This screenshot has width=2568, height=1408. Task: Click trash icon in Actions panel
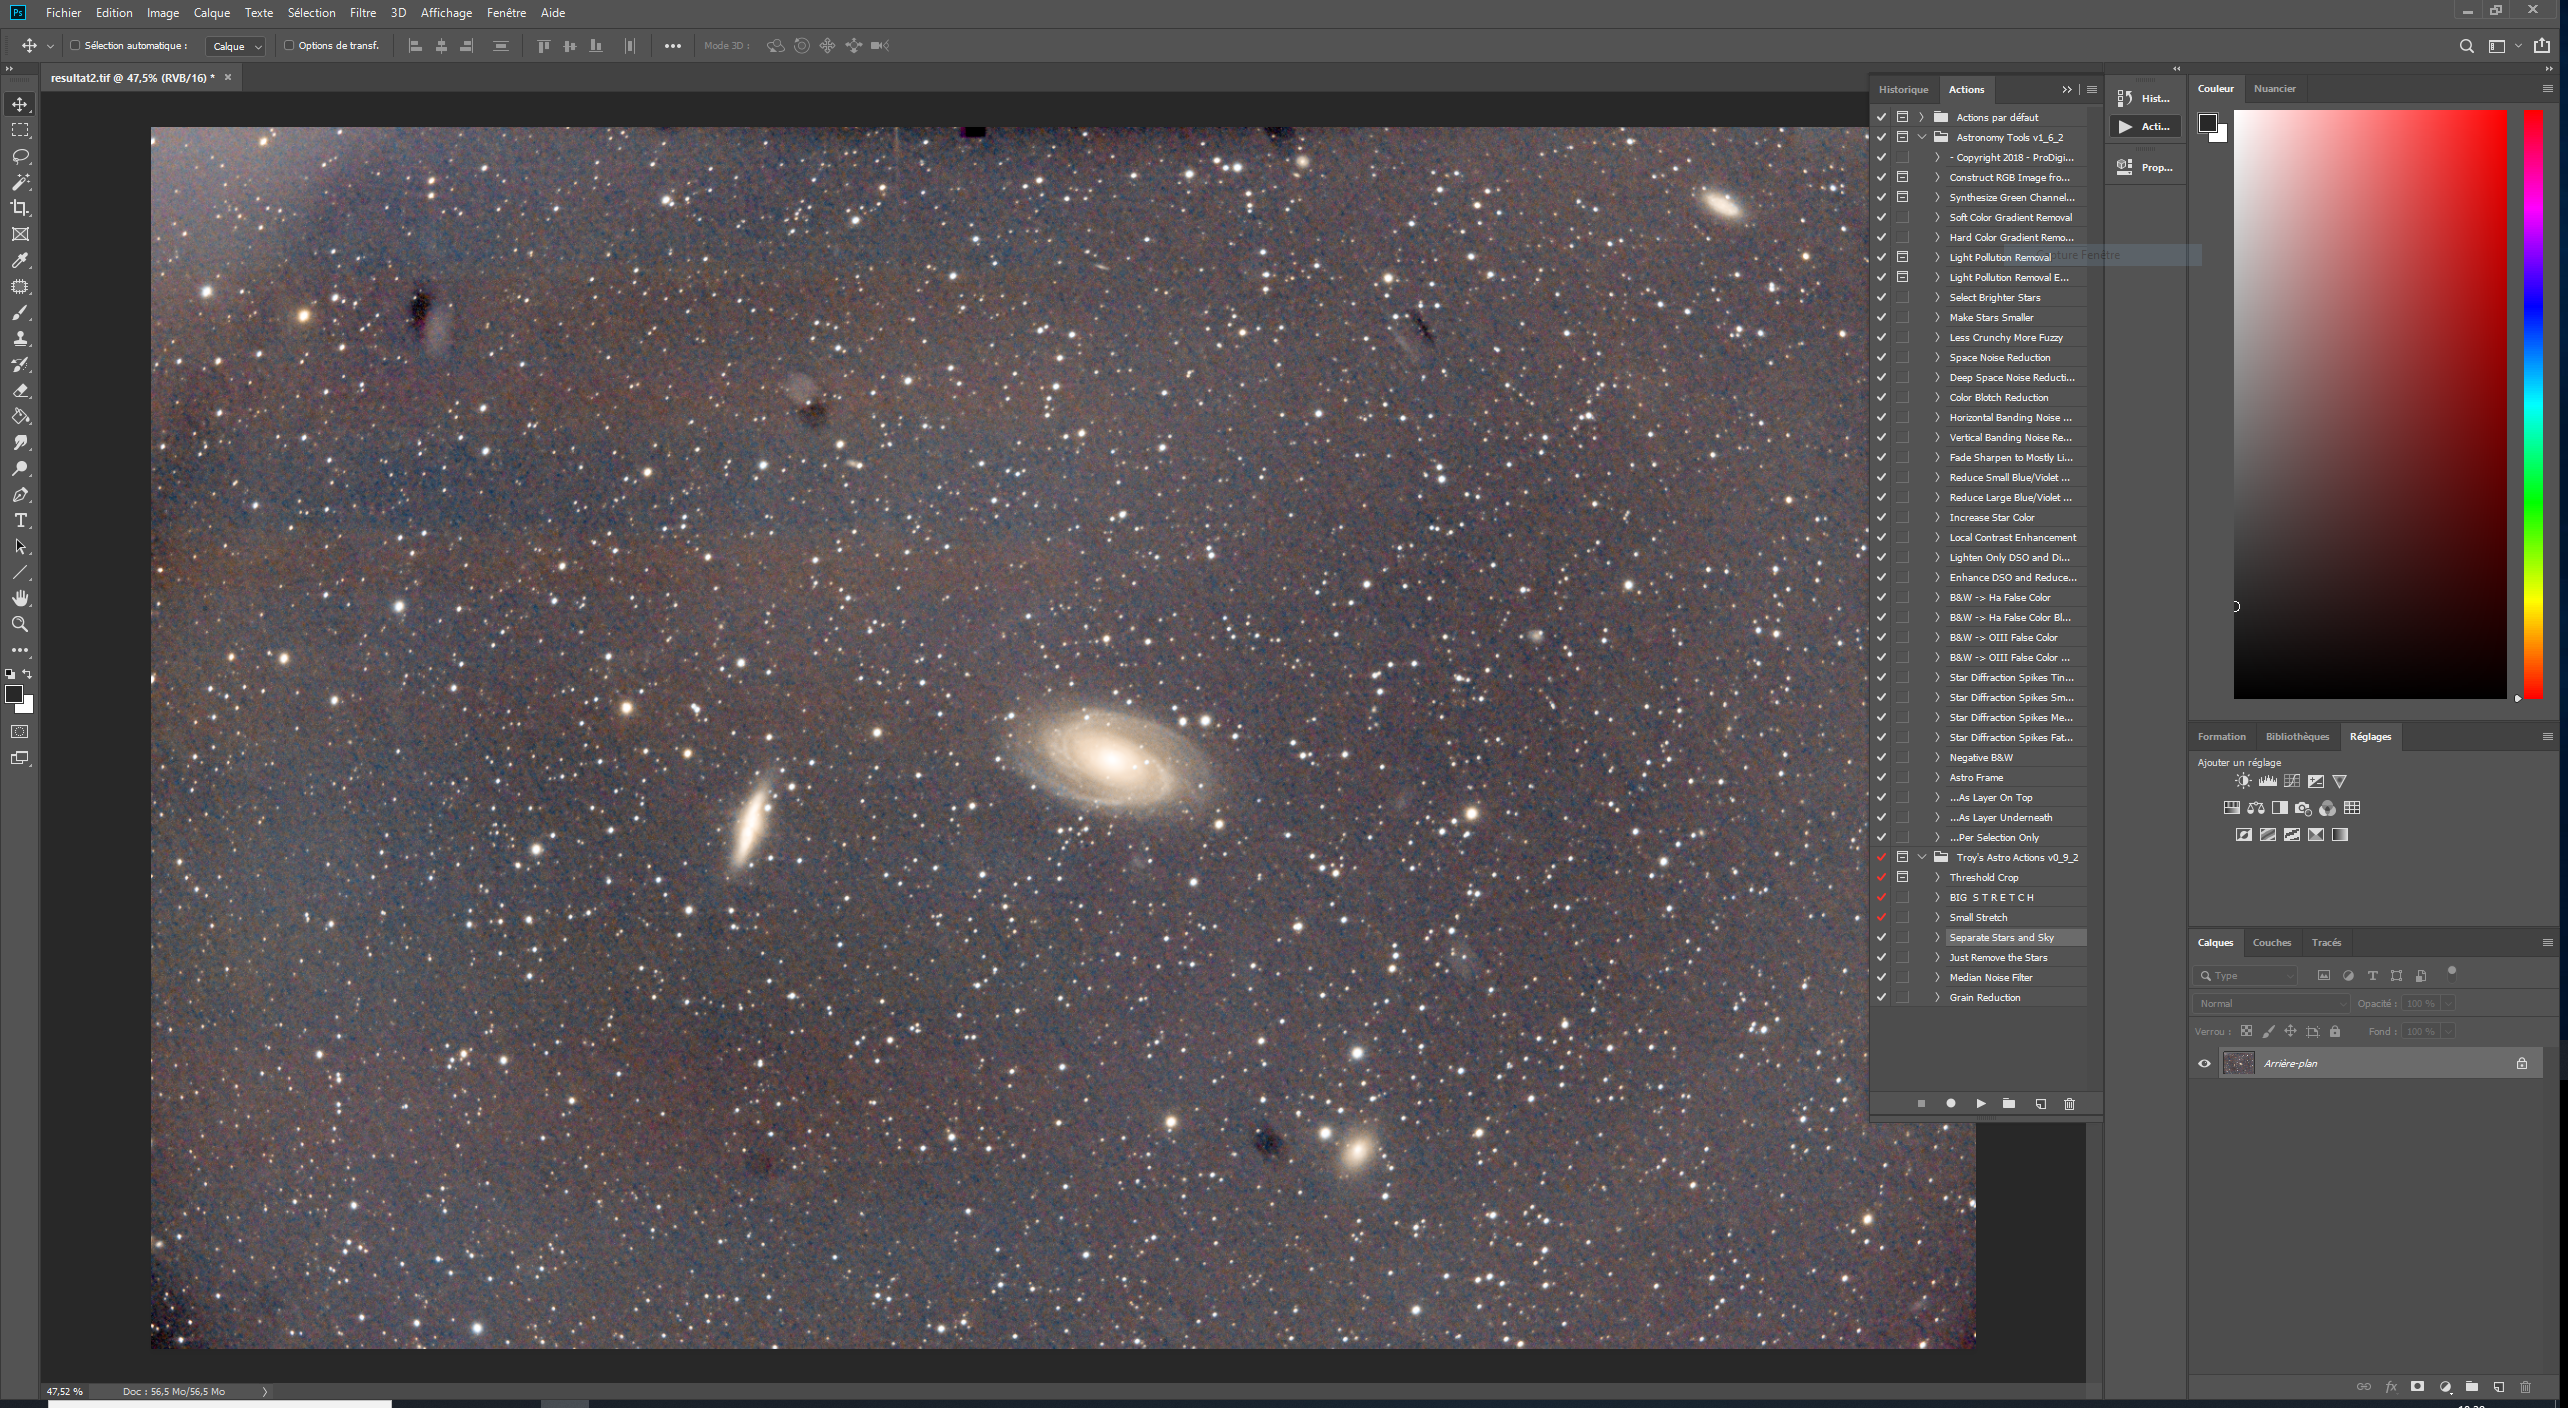pos(2069,1104)
